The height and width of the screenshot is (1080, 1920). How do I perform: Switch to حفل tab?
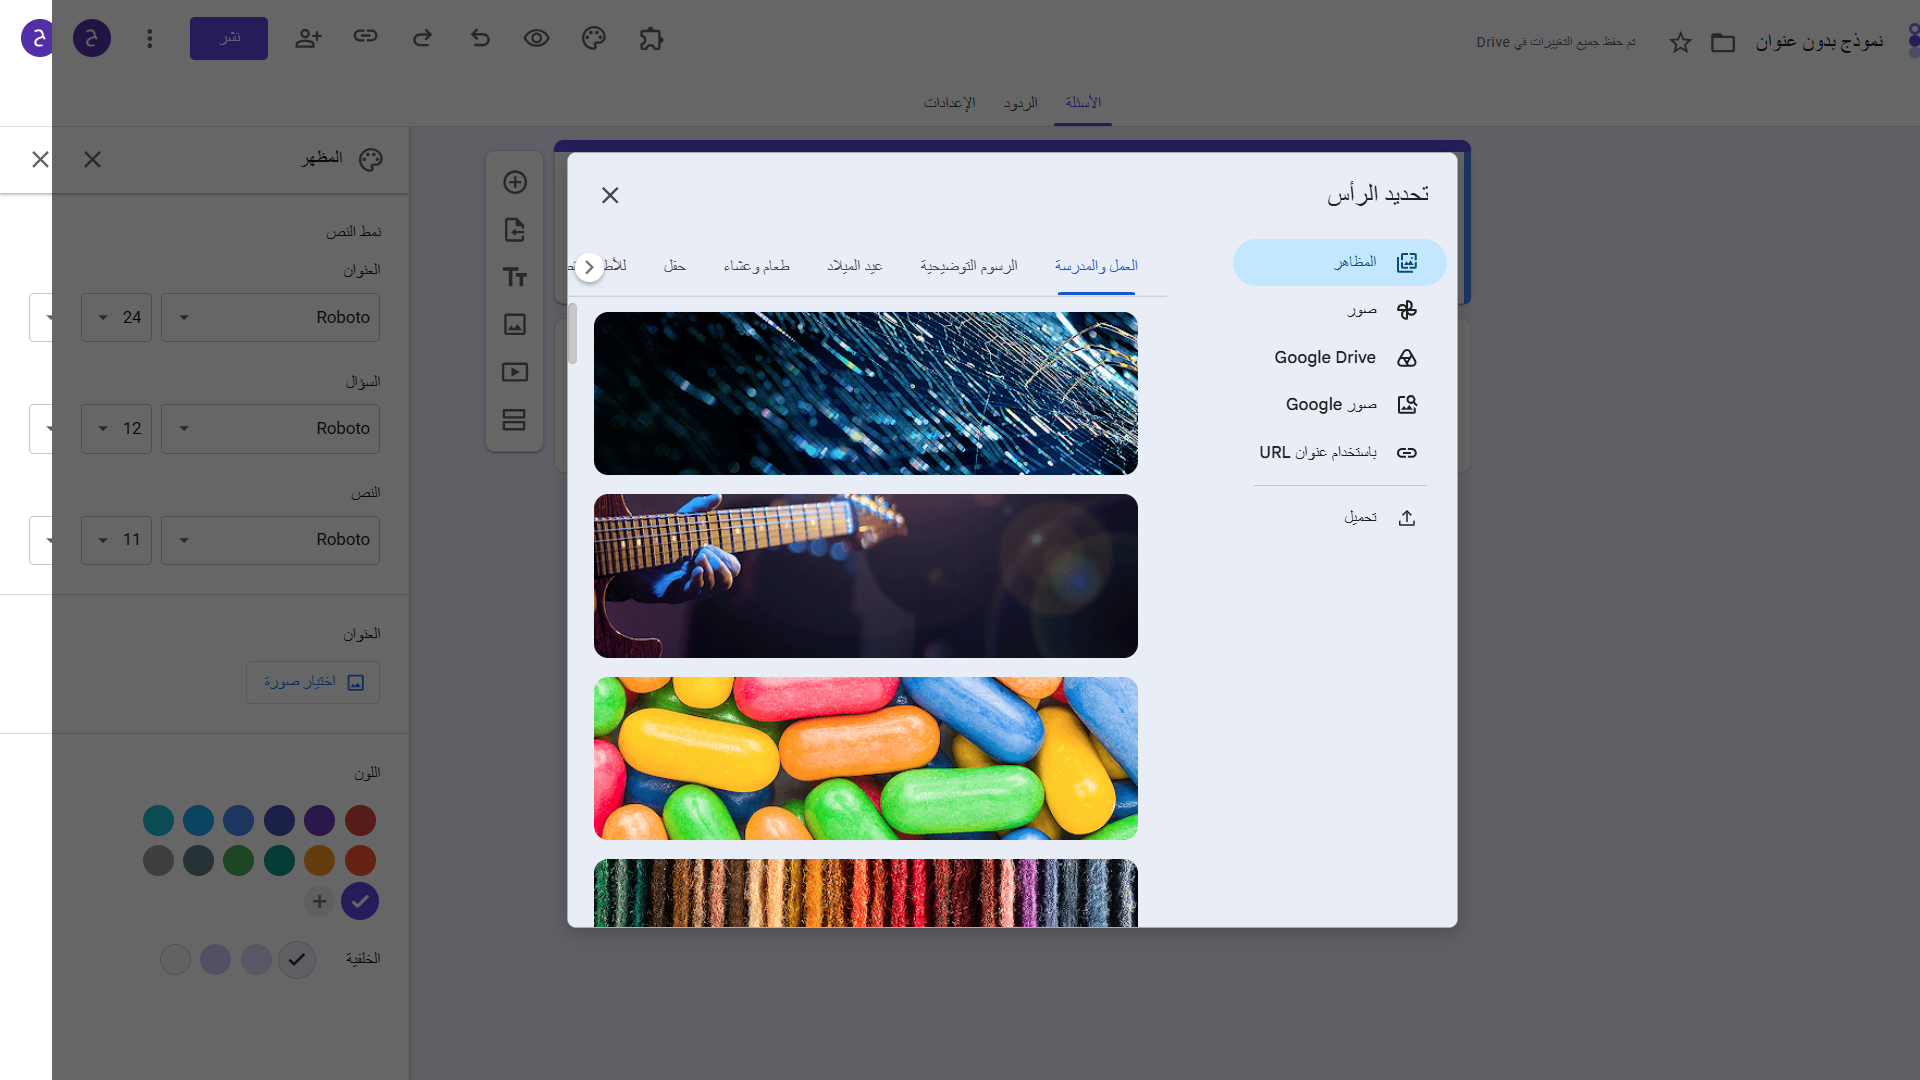[675, 266]
